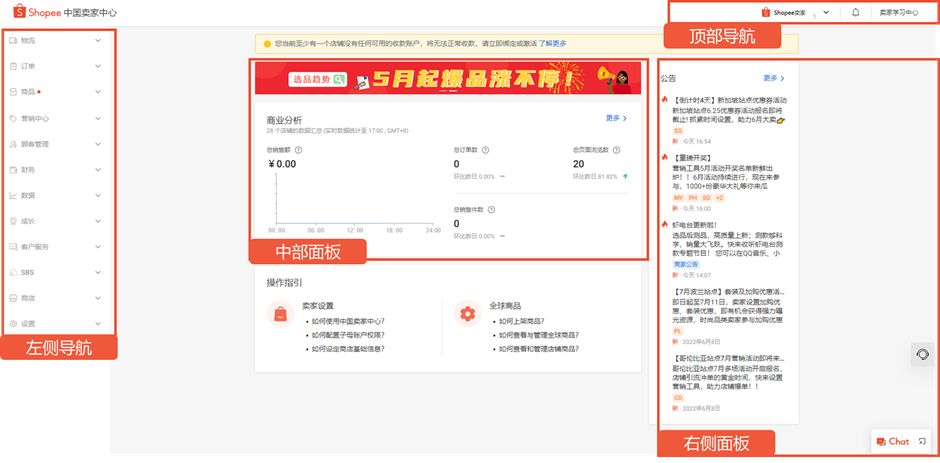The height and width of the screenshot is (463, 940).
Task: Expand the 营销中心 menu chevron
Action: tap(98, 118)
